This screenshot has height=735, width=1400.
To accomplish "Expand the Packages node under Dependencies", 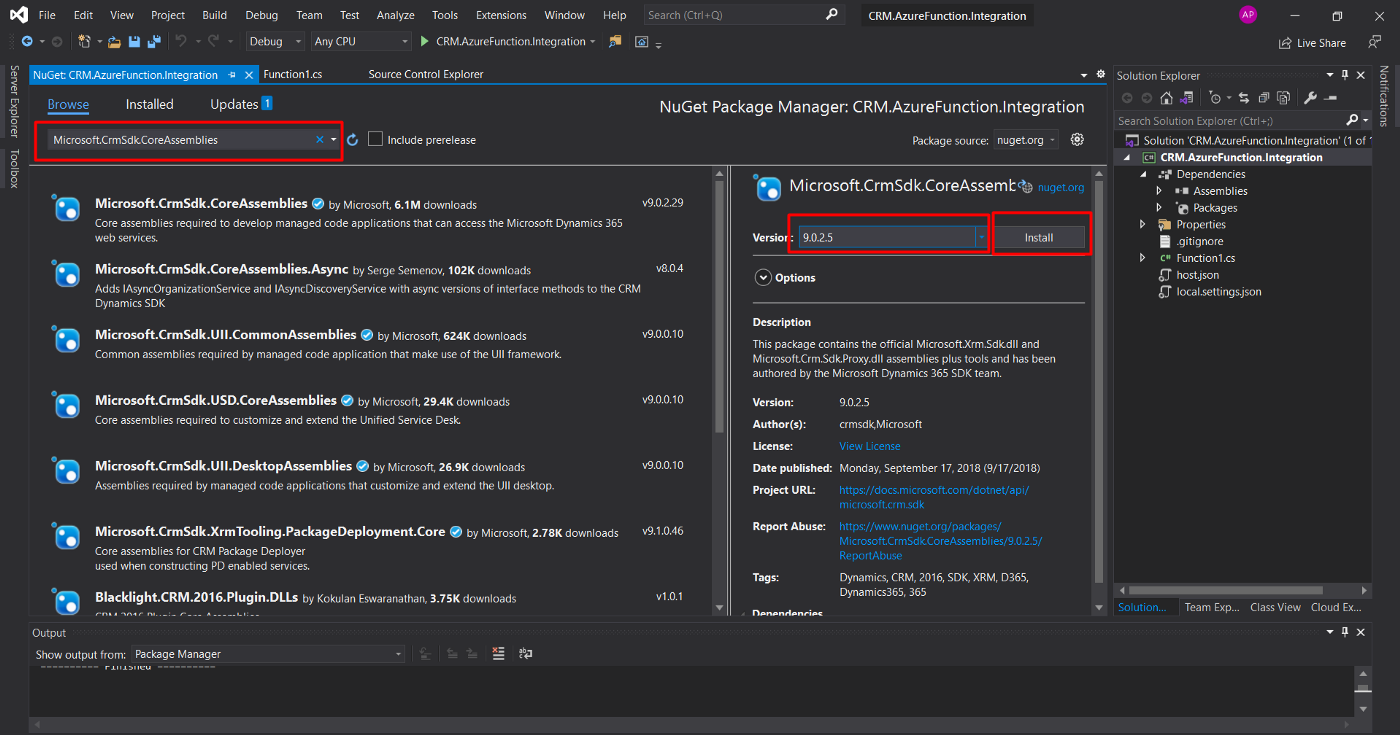I will 1159,208.
